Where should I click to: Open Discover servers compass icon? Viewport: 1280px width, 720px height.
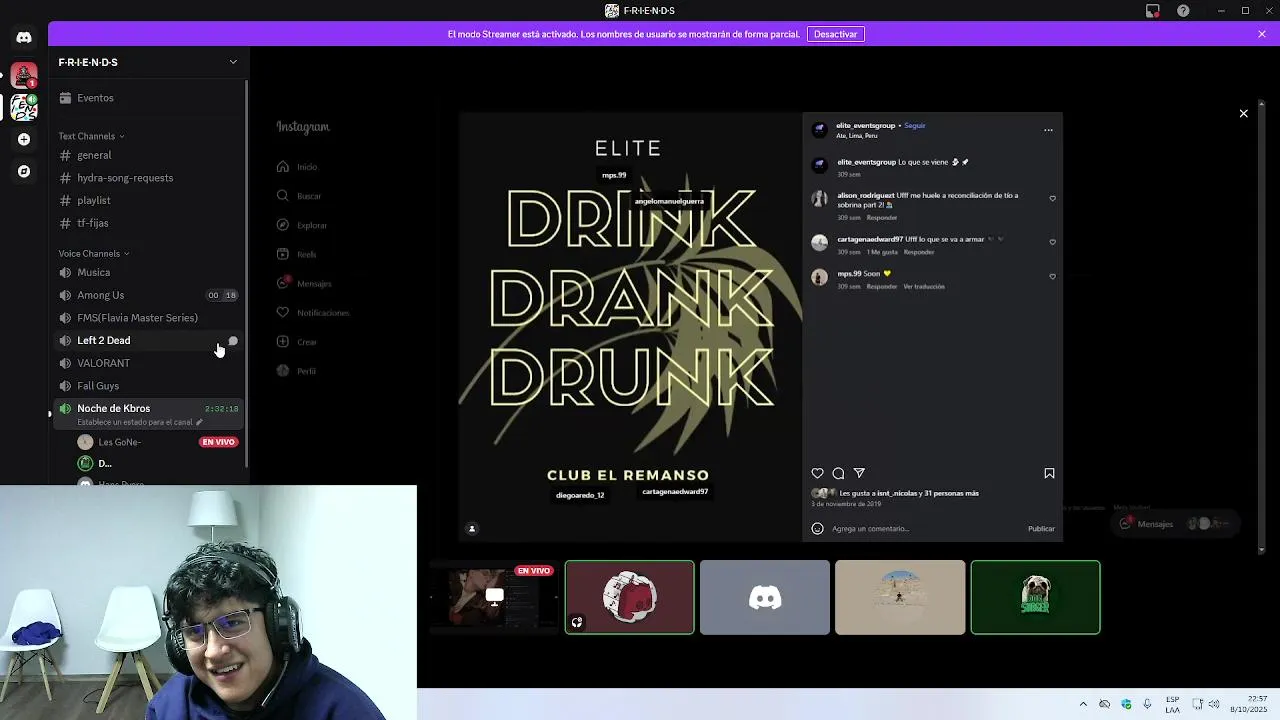click(x=24, y=171)
